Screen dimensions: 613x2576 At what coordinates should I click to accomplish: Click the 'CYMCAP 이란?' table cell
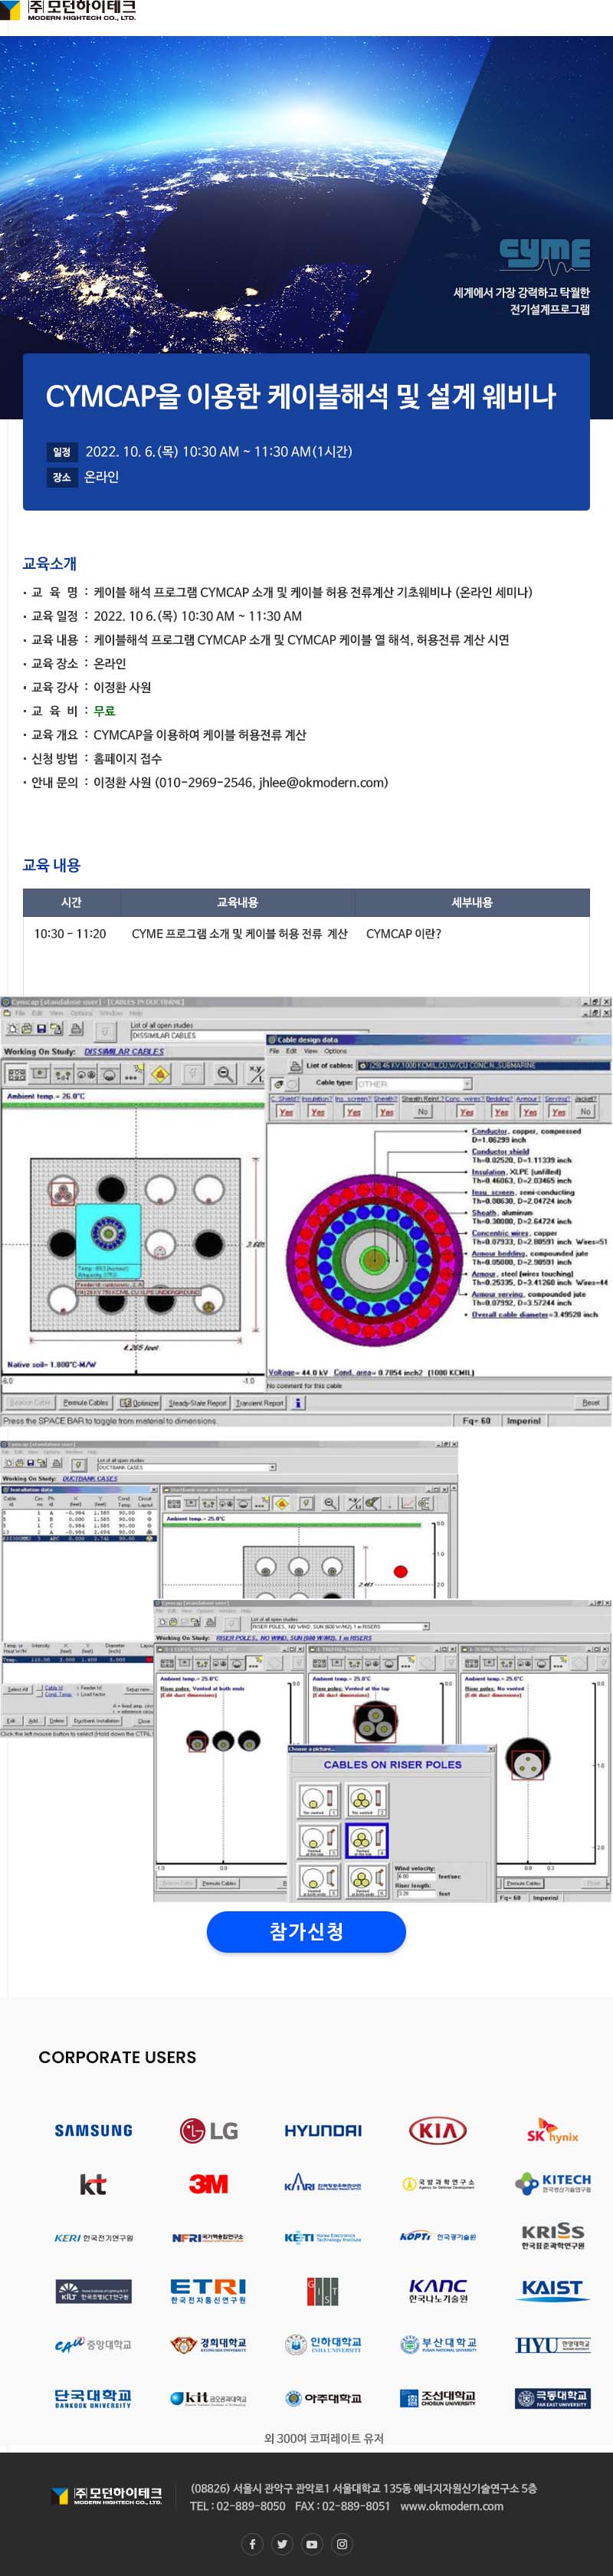(x=404, y=933)
